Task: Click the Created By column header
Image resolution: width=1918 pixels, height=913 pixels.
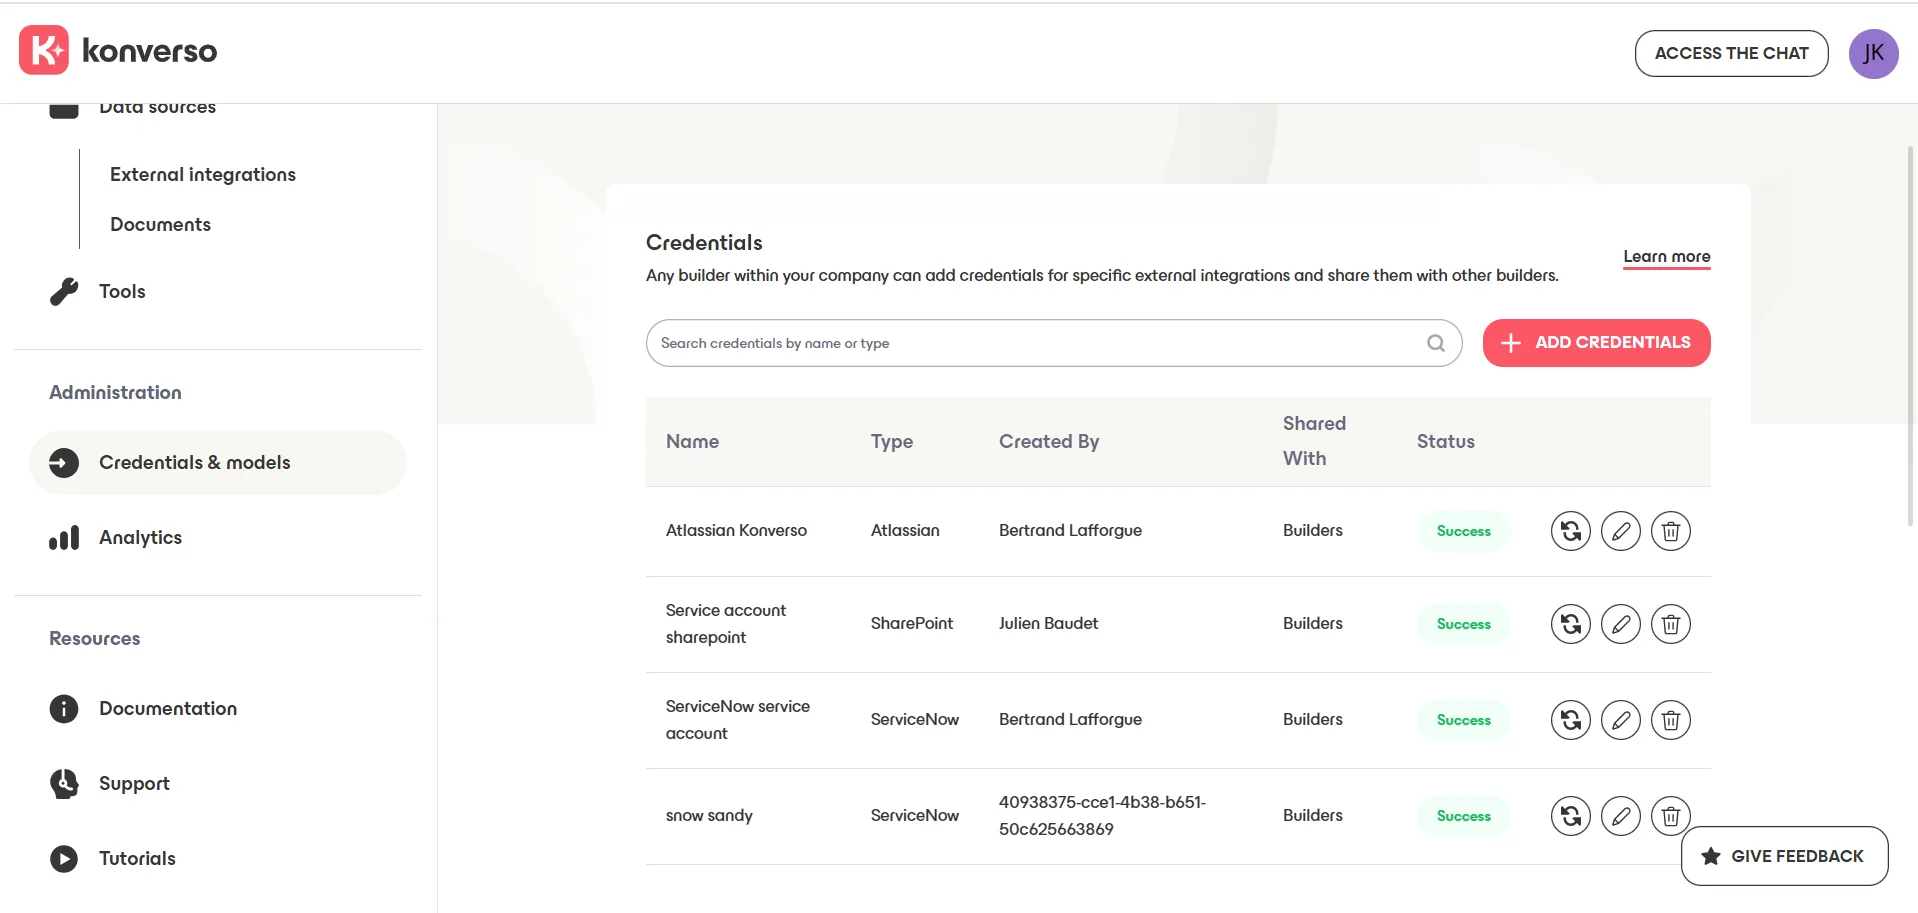Action: click(1048, 442)
